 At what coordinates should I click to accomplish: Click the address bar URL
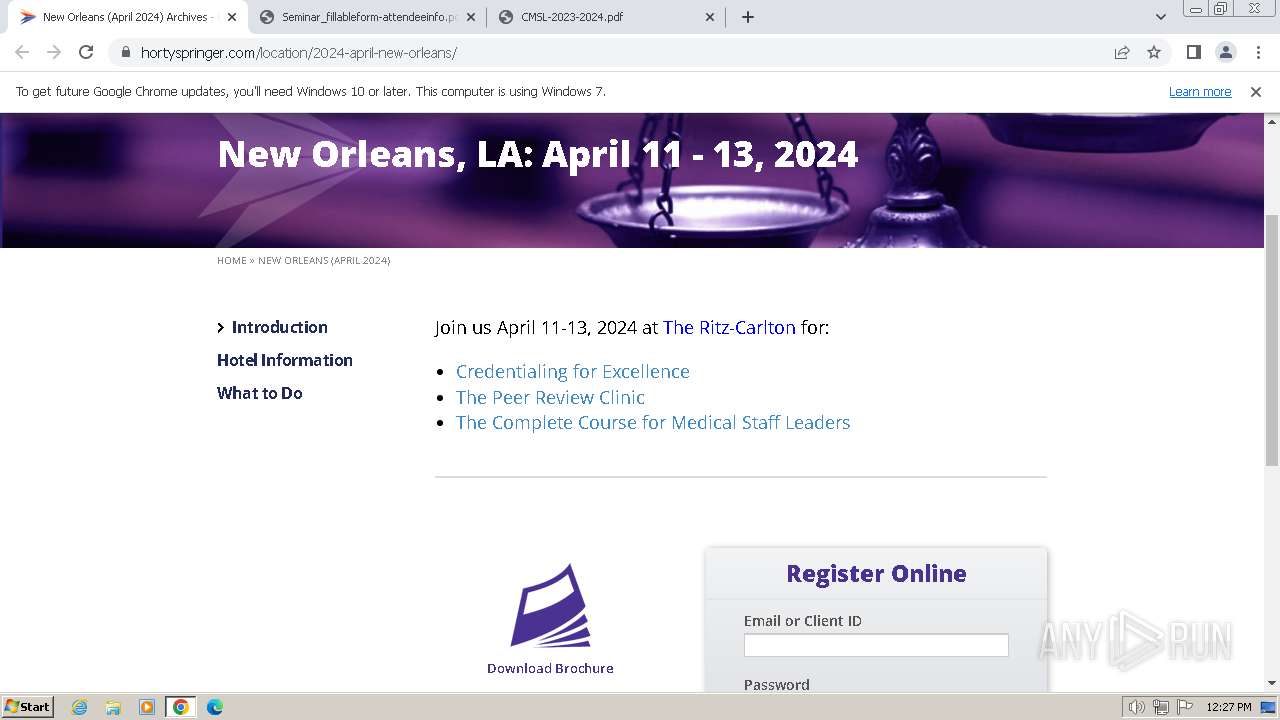(298, 53)
